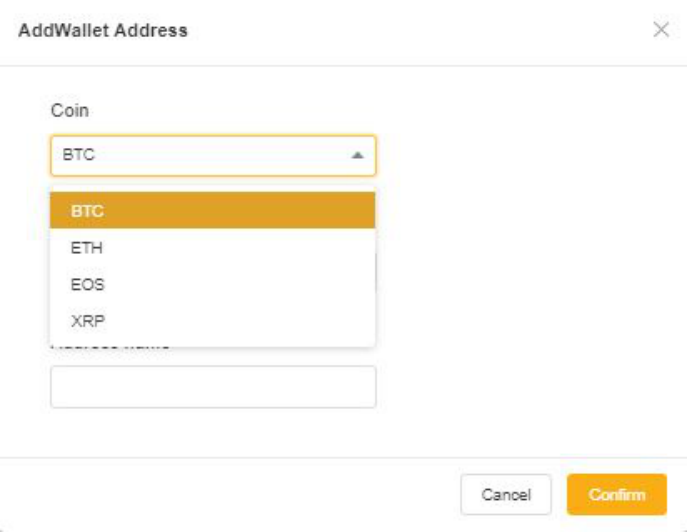This screenshot has width=687, height=532.
Task: Cancel adding the wallet address
Action: [506, 494]
